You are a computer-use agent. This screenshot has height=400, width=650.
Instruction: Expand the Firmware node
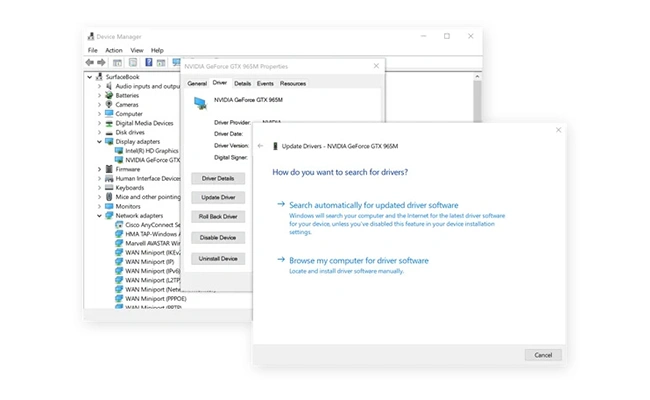click(99, 169)
